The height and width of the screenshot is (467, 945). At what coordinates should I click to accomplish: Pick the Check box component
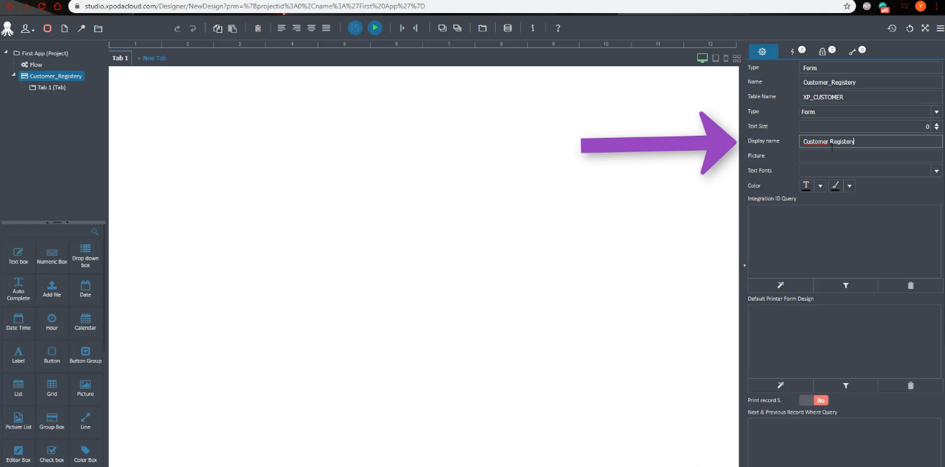pyautogui.click(x=52, y=454)
